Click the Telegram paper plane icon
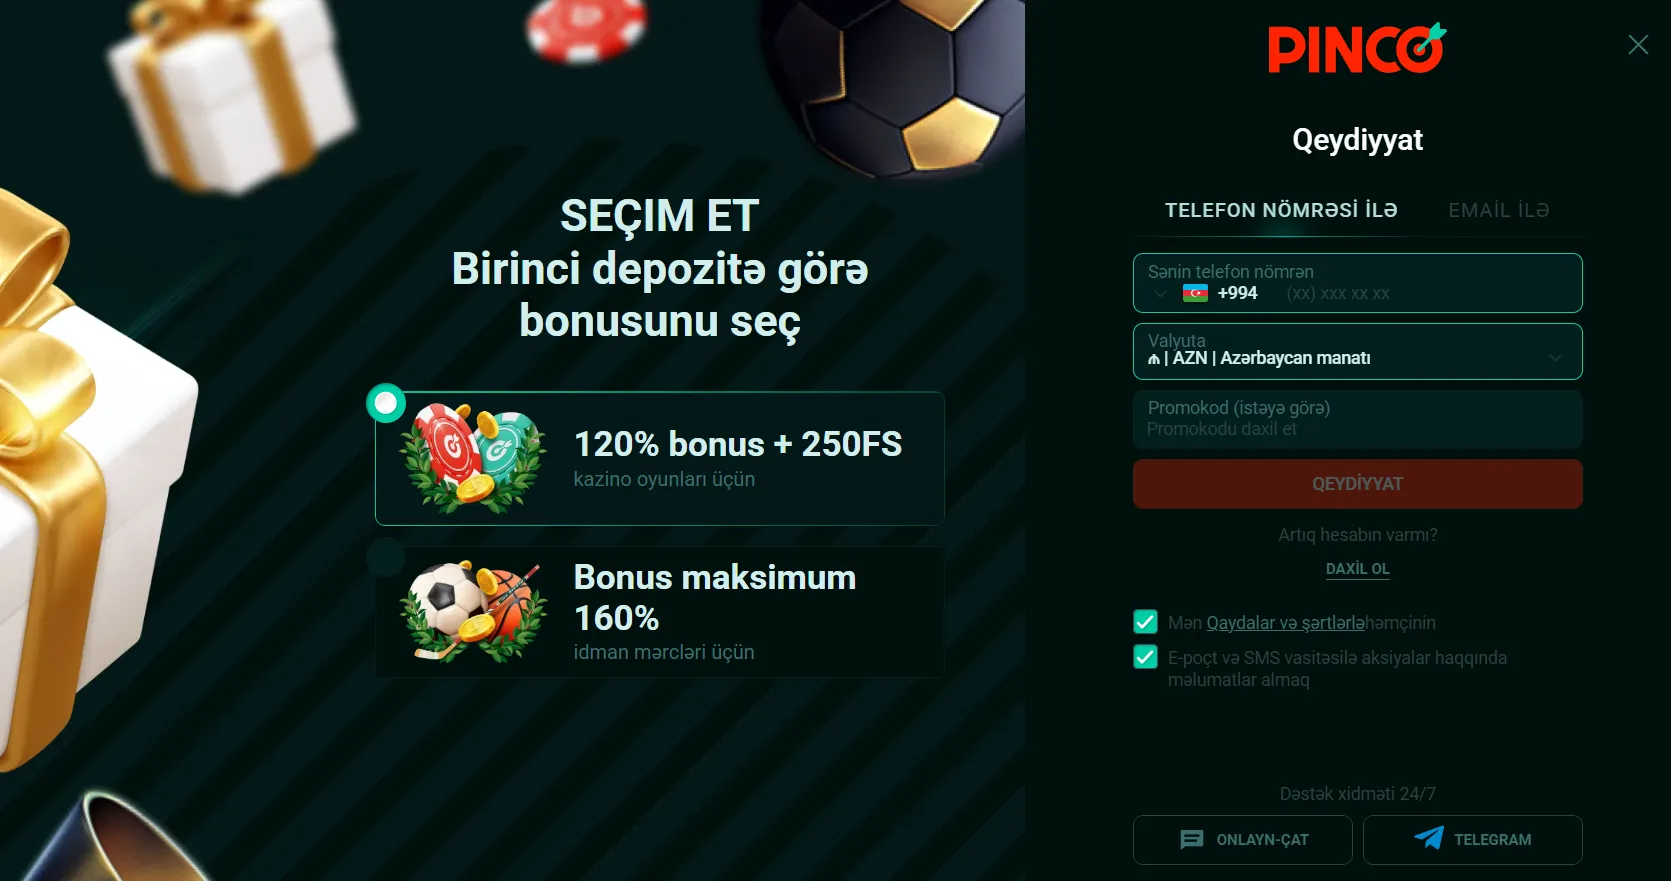Viewport: 1671px width, 881px height. pyautogui.click(x=1429, y=839)
